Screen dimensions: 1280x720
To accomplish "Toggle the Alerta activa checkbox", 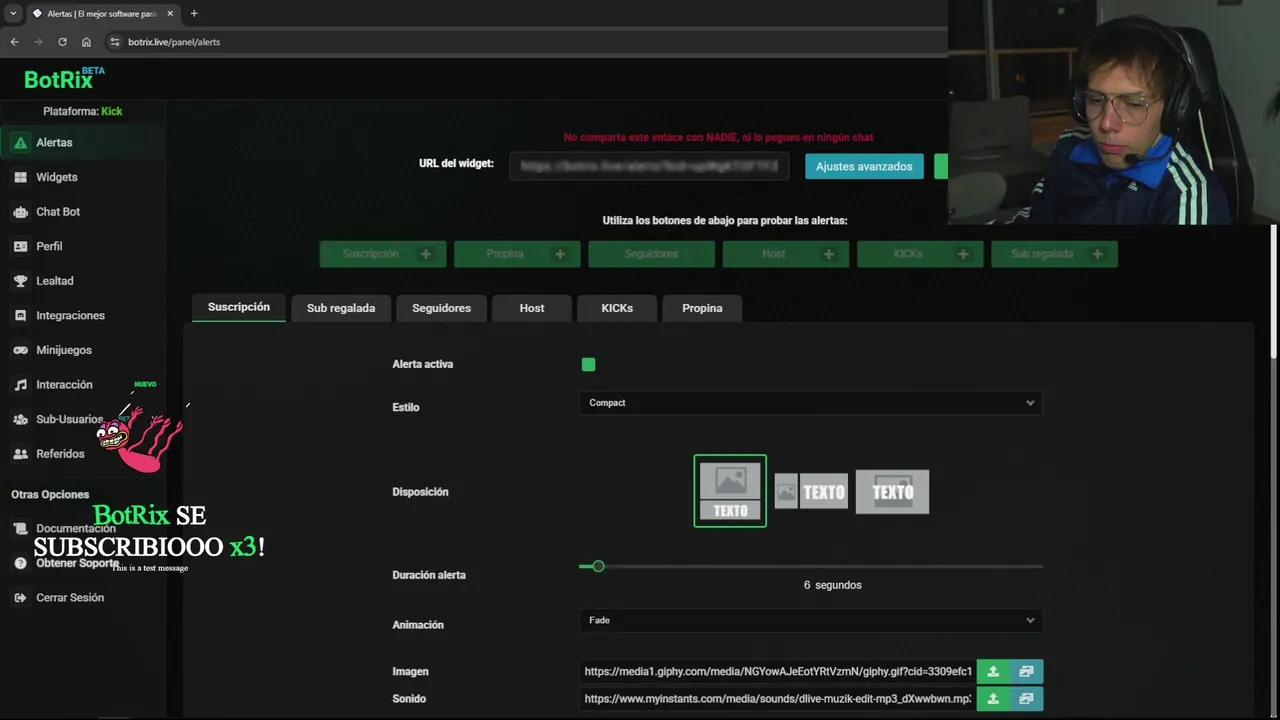I will click(x=588, y=365).
